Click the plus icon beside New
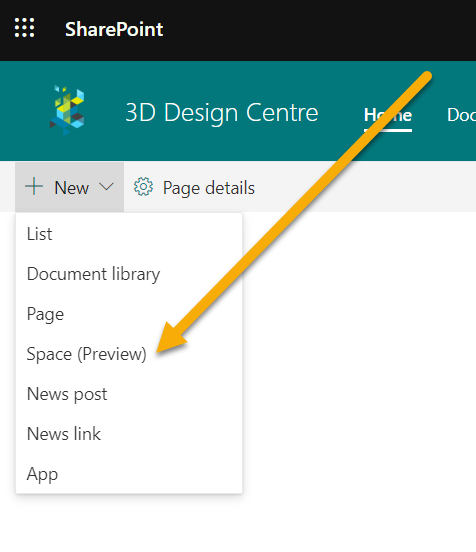 [34, 187]
